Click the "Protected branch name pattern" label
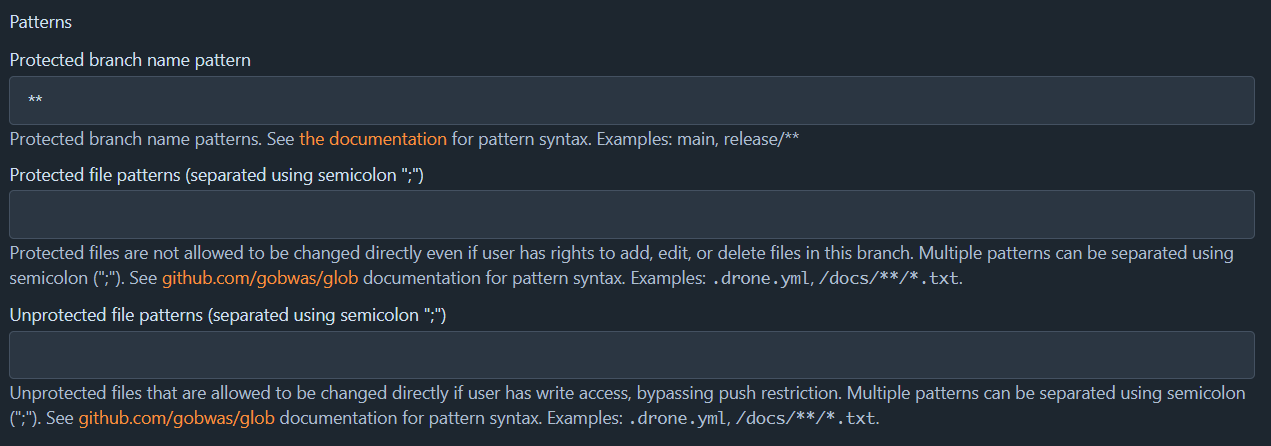Image resolution: width=1271 pixels, height=446 pixels. [x=130, y=60]
